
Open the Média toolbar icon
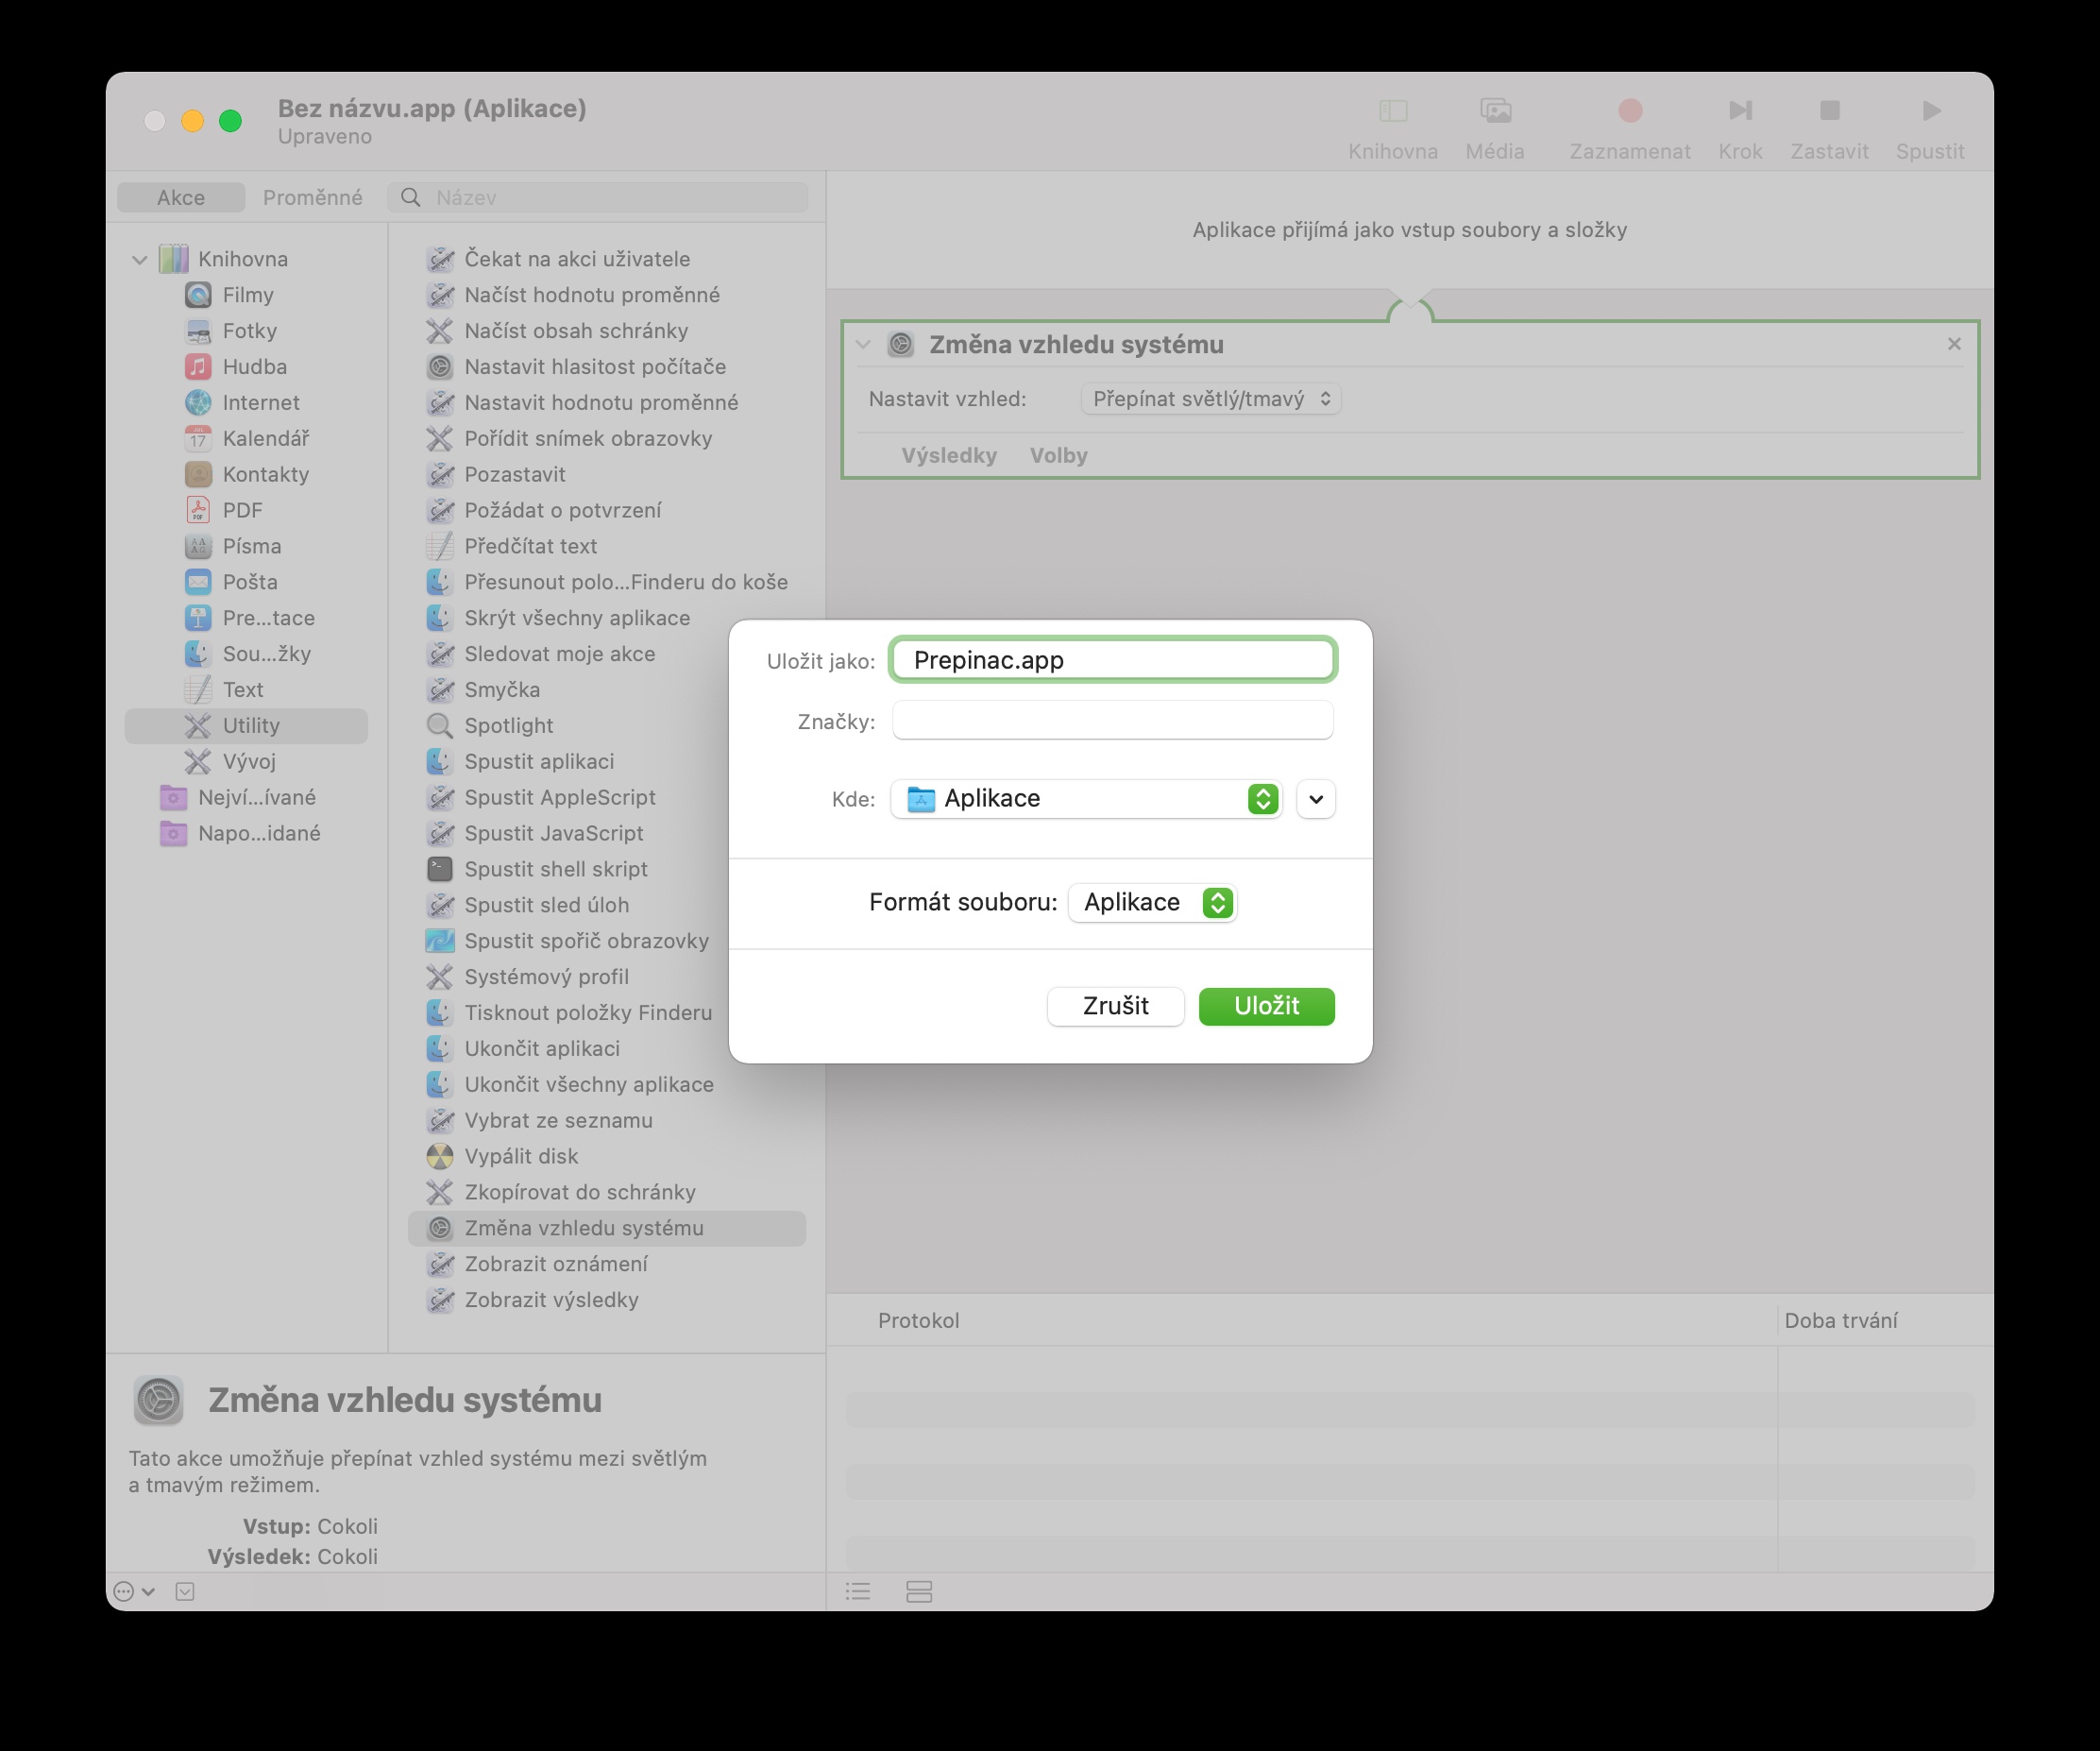click(1495, 111)
